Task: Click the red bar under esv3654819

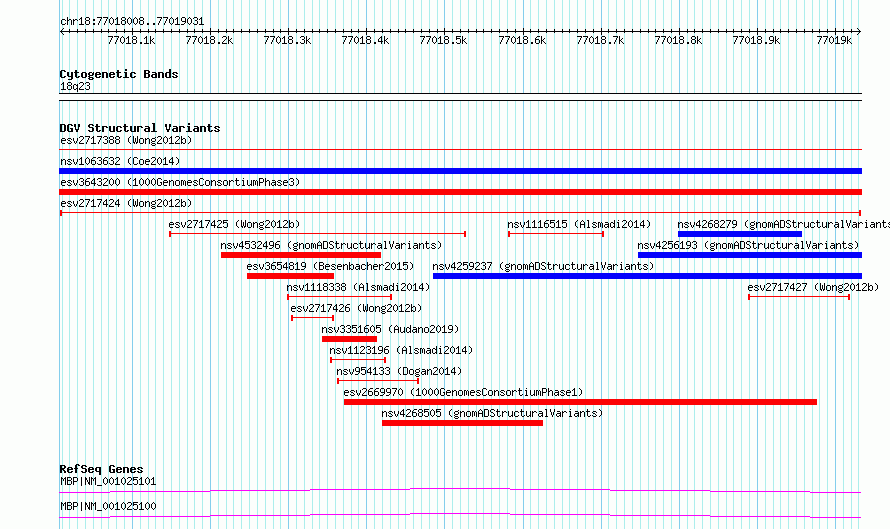Action: click(x=290, y=276)
